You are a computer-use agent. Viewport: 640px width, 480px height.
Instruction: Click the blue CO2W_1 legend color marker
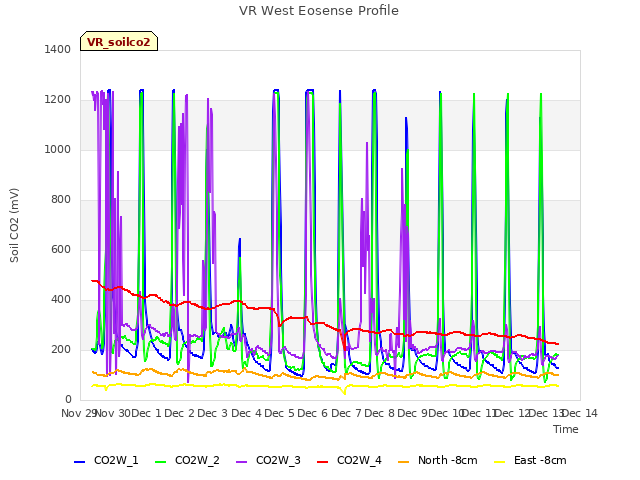click(x=80, y=461)
